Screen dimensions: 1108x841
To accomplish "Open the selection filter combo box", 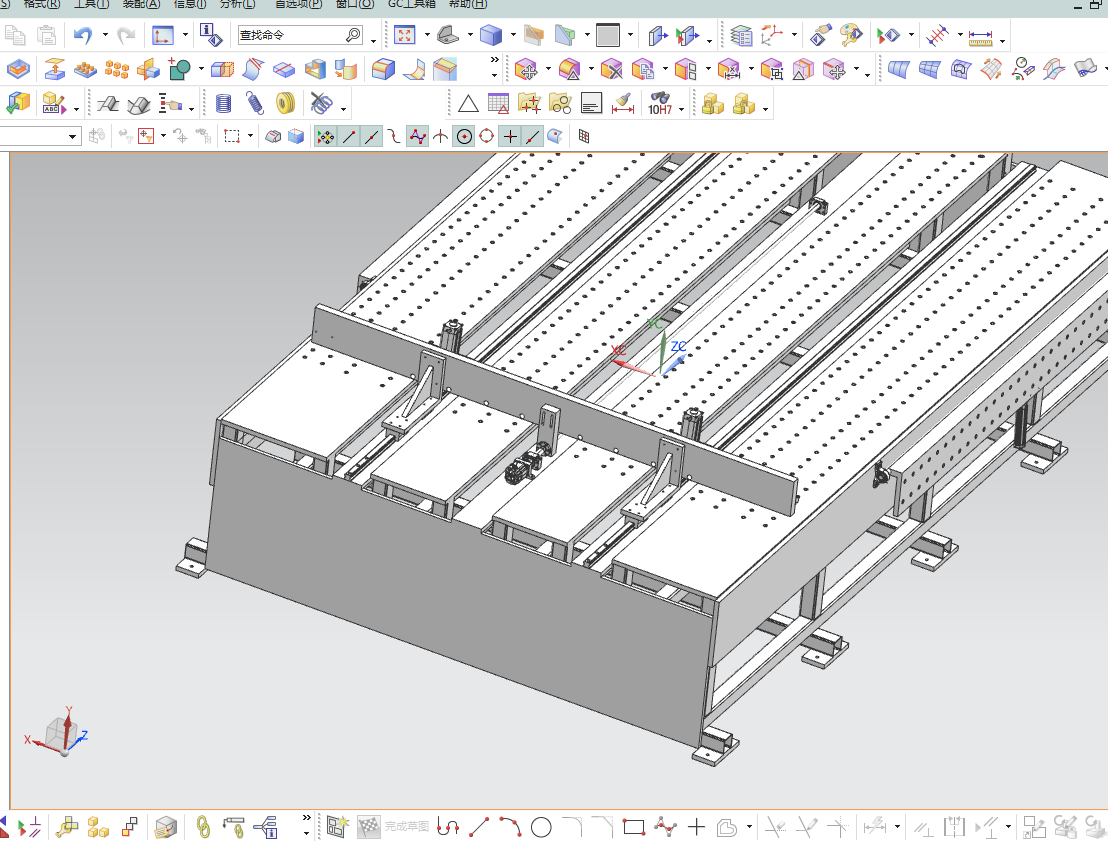I will coord(39,136).
